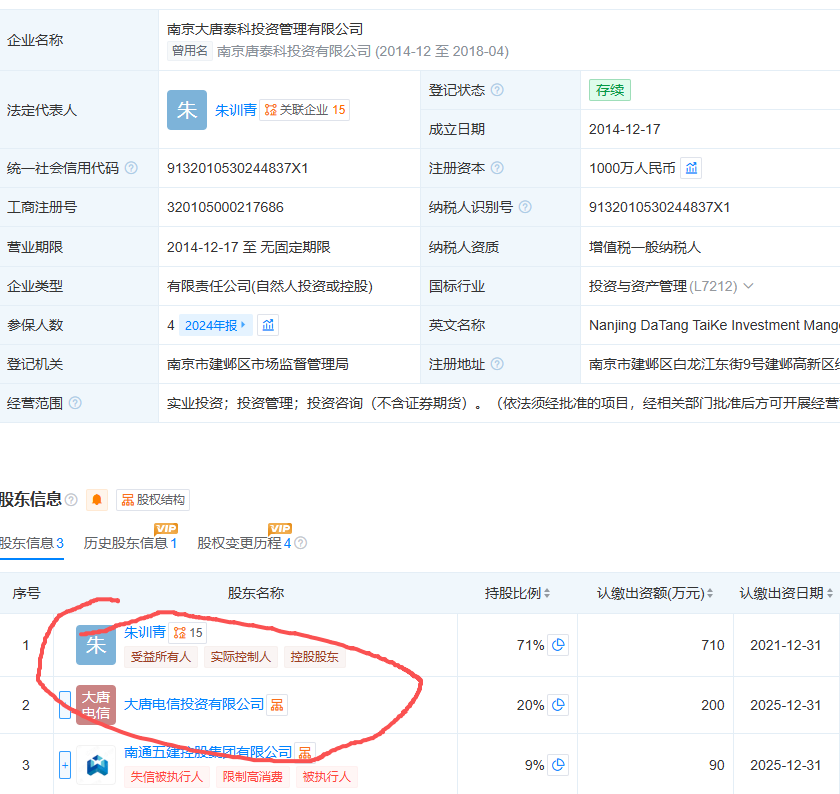Select registration number 320105000217686

(225, 207)
